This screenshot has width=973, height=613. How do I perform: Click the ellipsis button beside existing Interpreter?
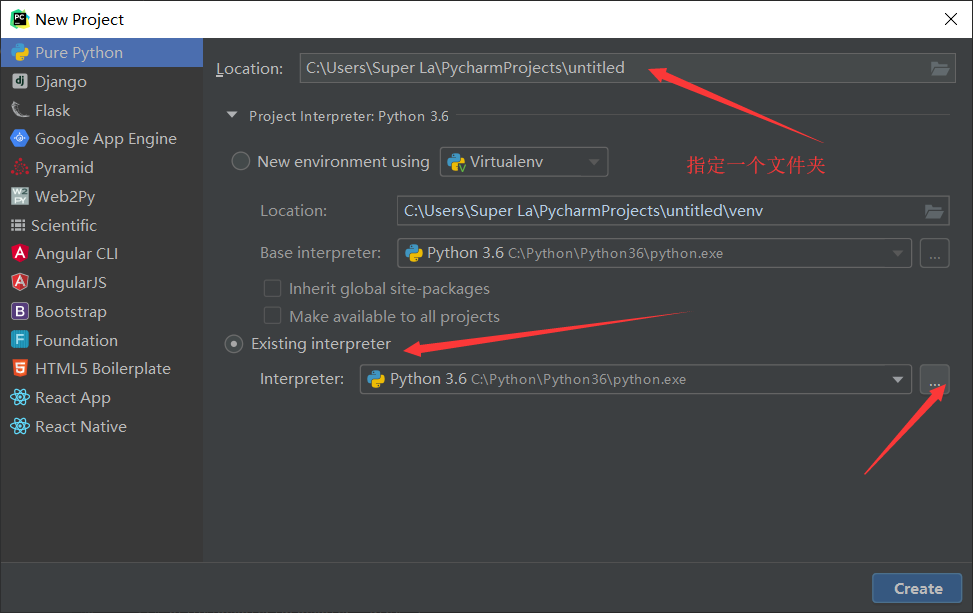(935, 379)
